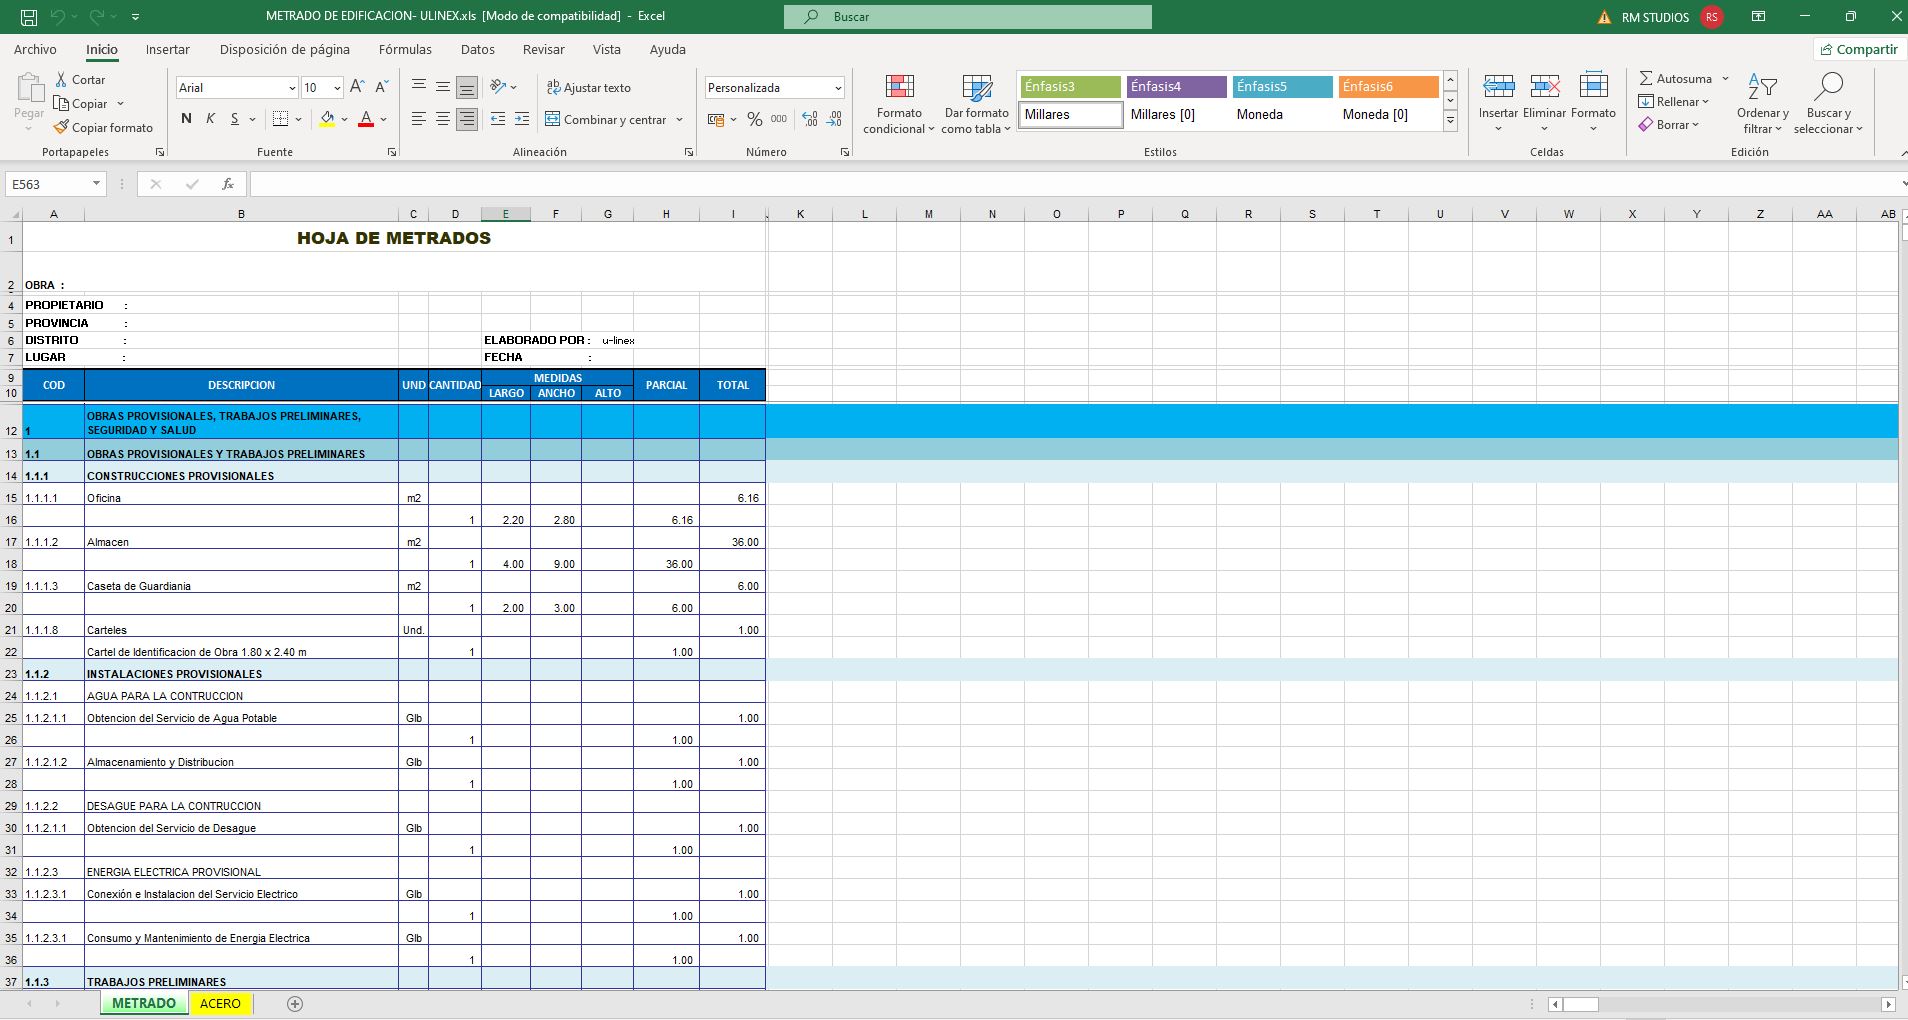Open Ordenar y filtrar

1762,104
